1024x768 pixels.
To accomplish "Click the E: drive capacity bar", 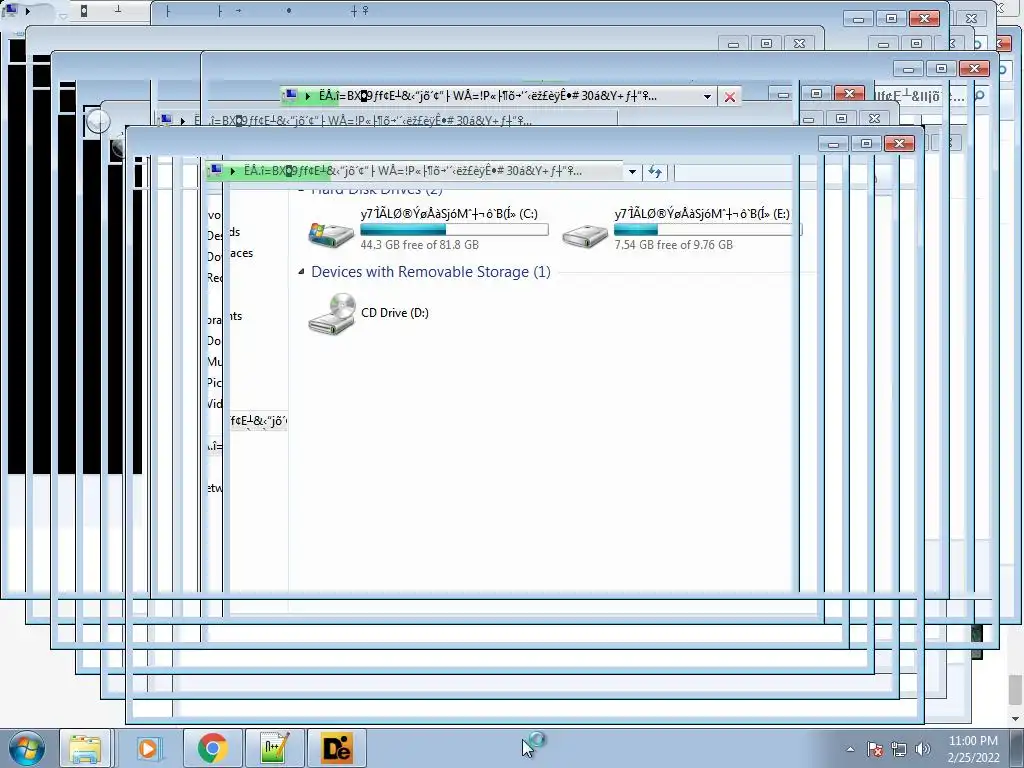I will tap(707, 229).
